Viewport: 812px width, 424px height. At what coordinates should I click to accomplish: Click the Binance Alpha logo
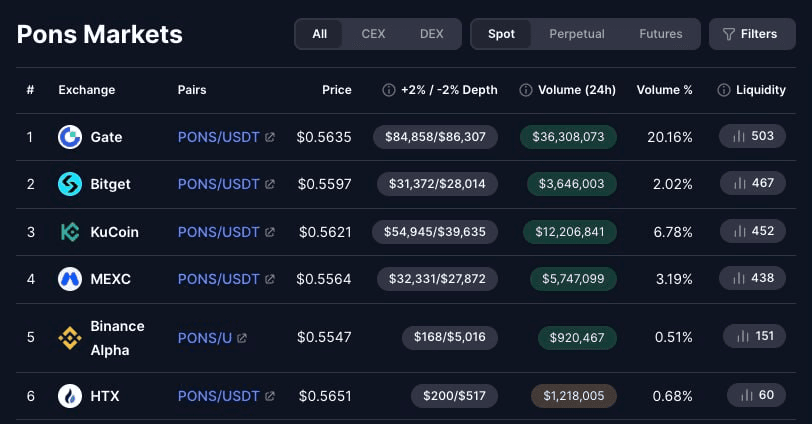pyautogui.click(x=70, y=338)
